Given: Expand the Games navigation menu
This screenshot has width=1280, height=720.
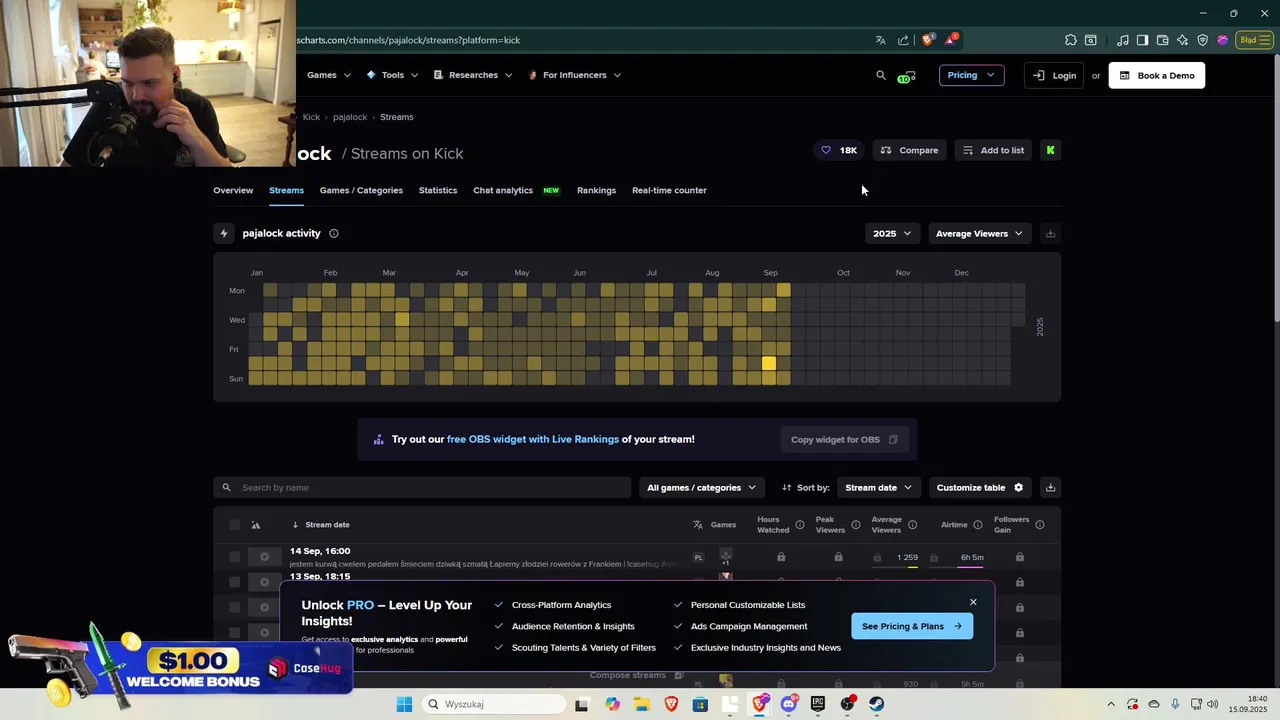Looking at the screenshot, I should pos(329,75).
